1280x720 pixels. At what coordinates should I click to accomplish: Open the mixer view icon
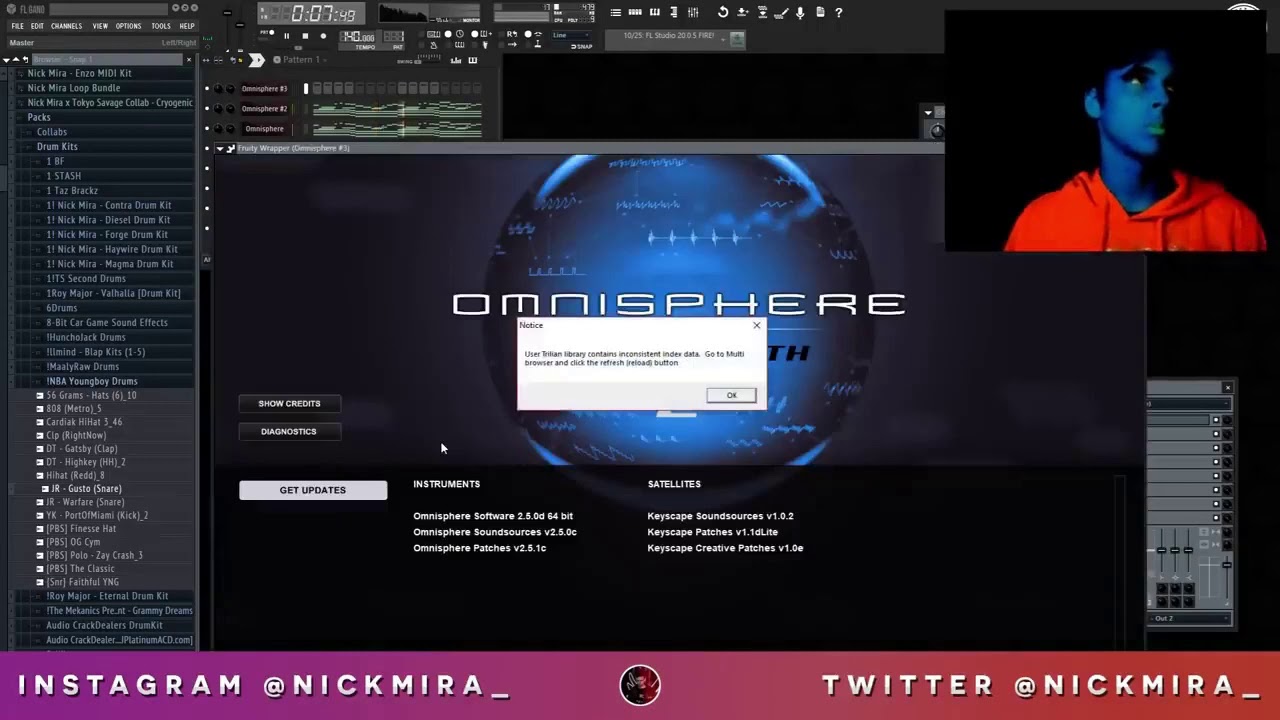693,12
